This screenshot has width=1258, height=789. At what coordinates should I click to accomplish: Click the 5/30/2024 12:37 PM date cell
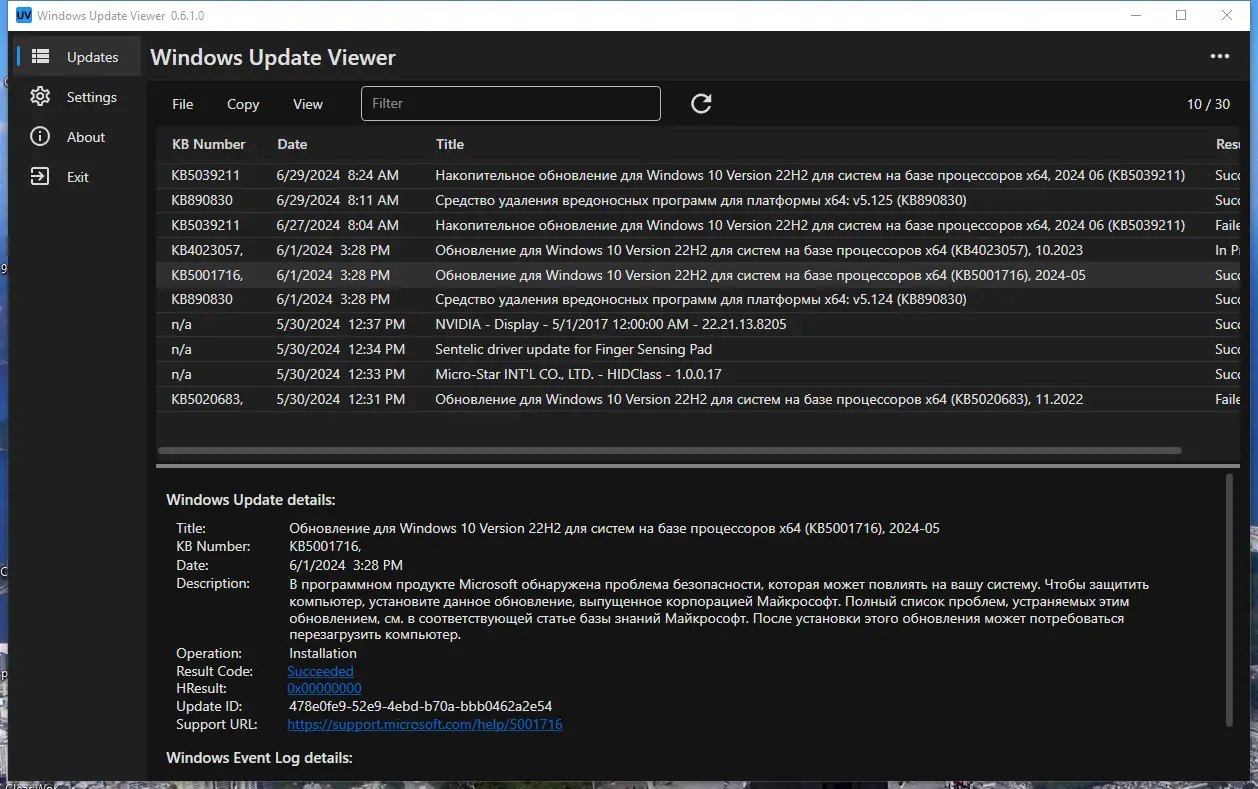340,324
